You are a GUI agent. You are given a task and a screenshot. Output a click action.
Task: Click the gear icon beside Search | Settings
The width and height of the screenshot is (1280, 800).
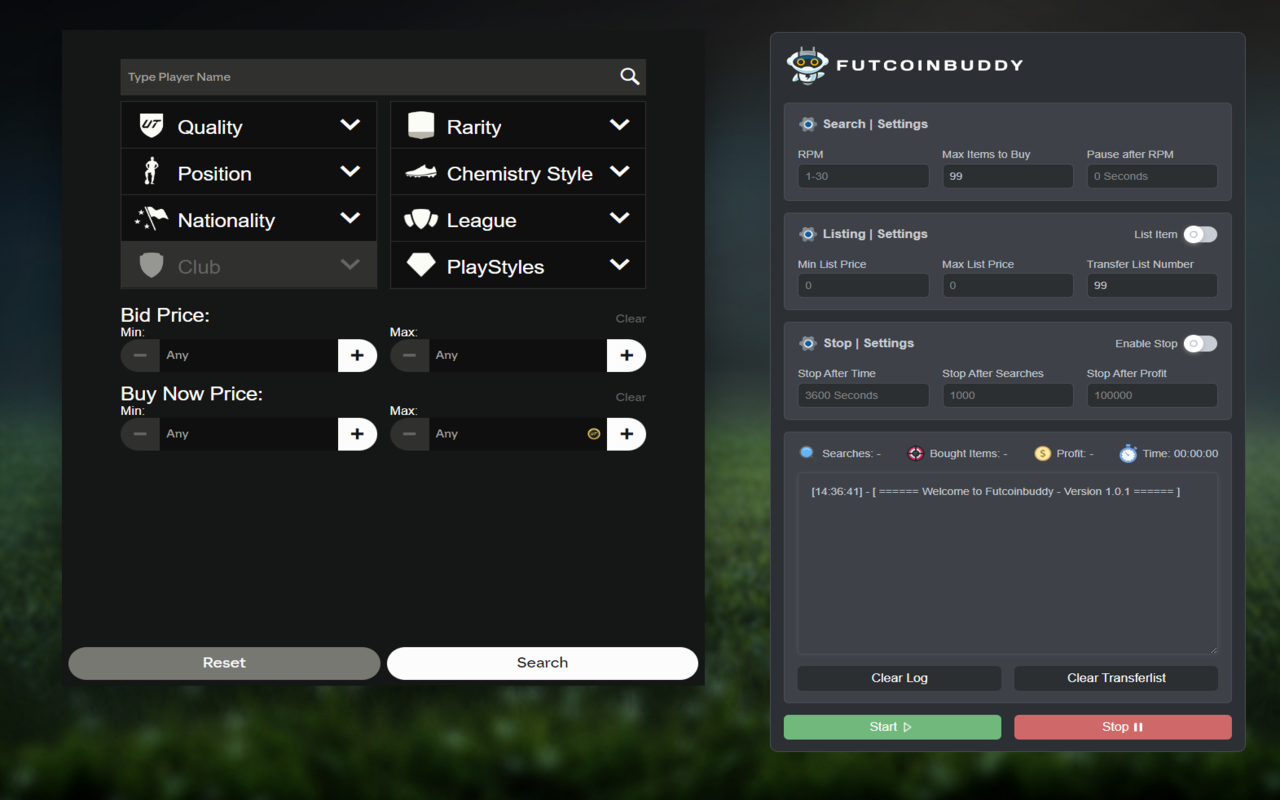click(807, 124)
